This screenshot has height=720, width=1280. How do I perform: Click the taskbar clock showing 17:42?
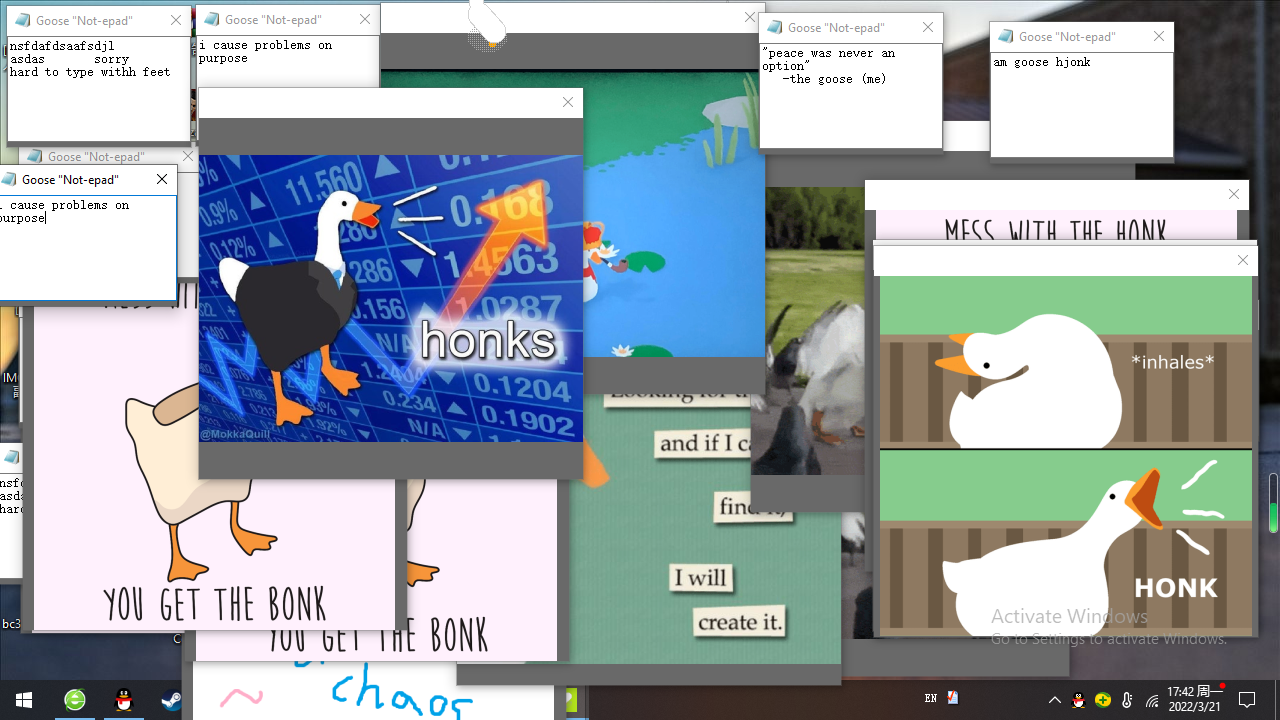pos(1194,699)
